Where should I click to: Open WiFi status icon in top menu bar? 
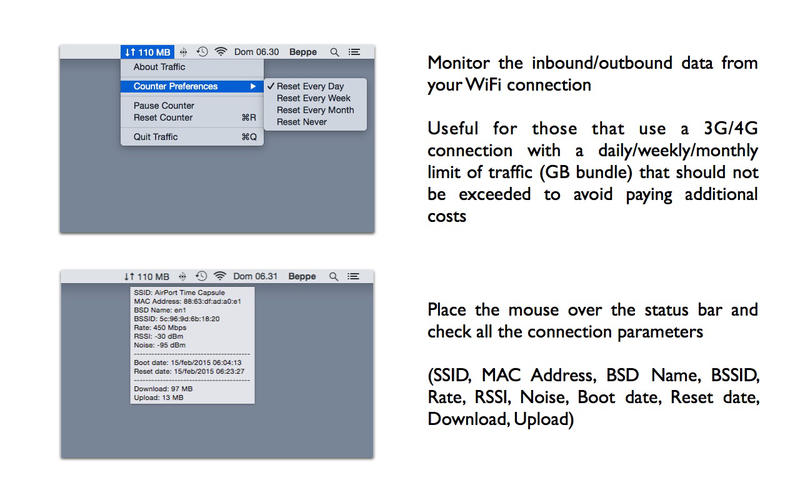[220, 52]
